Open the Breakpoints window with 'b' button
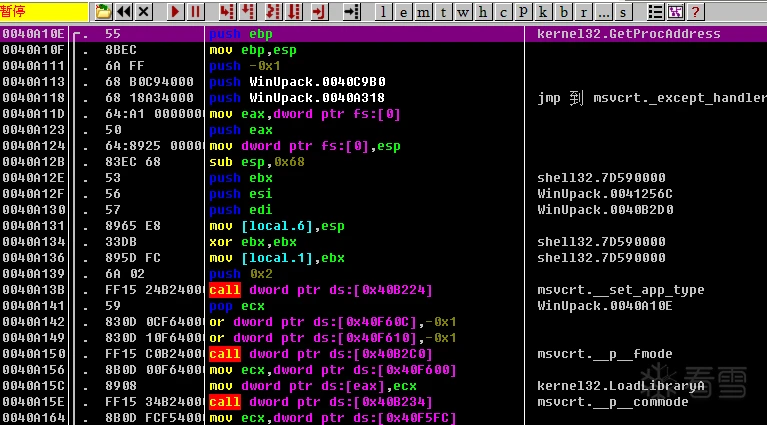The height and width of the screenshot is (425, 767). (x=563, y=12)
